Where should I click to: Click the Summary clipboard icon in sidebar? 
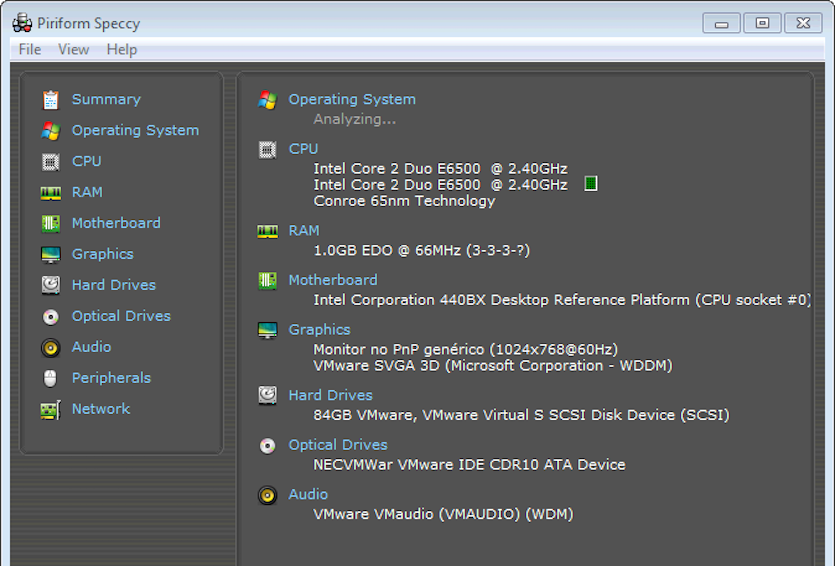51,100
